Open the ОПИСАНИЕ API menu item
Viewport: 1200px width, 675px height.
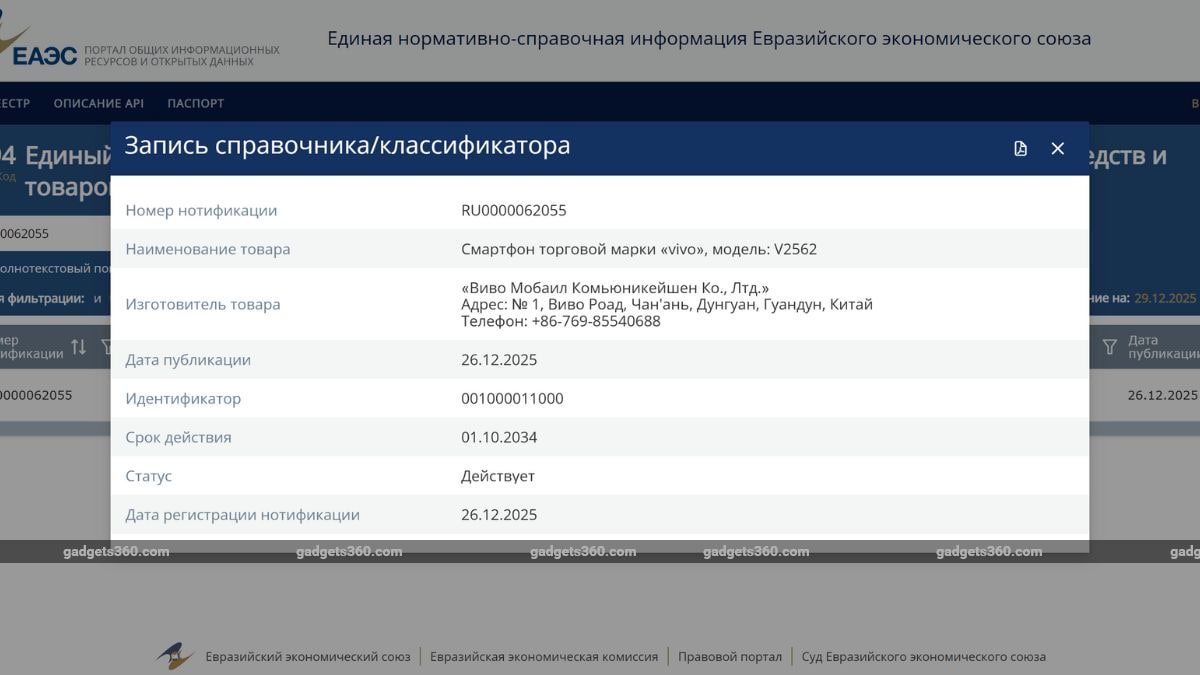99,103
